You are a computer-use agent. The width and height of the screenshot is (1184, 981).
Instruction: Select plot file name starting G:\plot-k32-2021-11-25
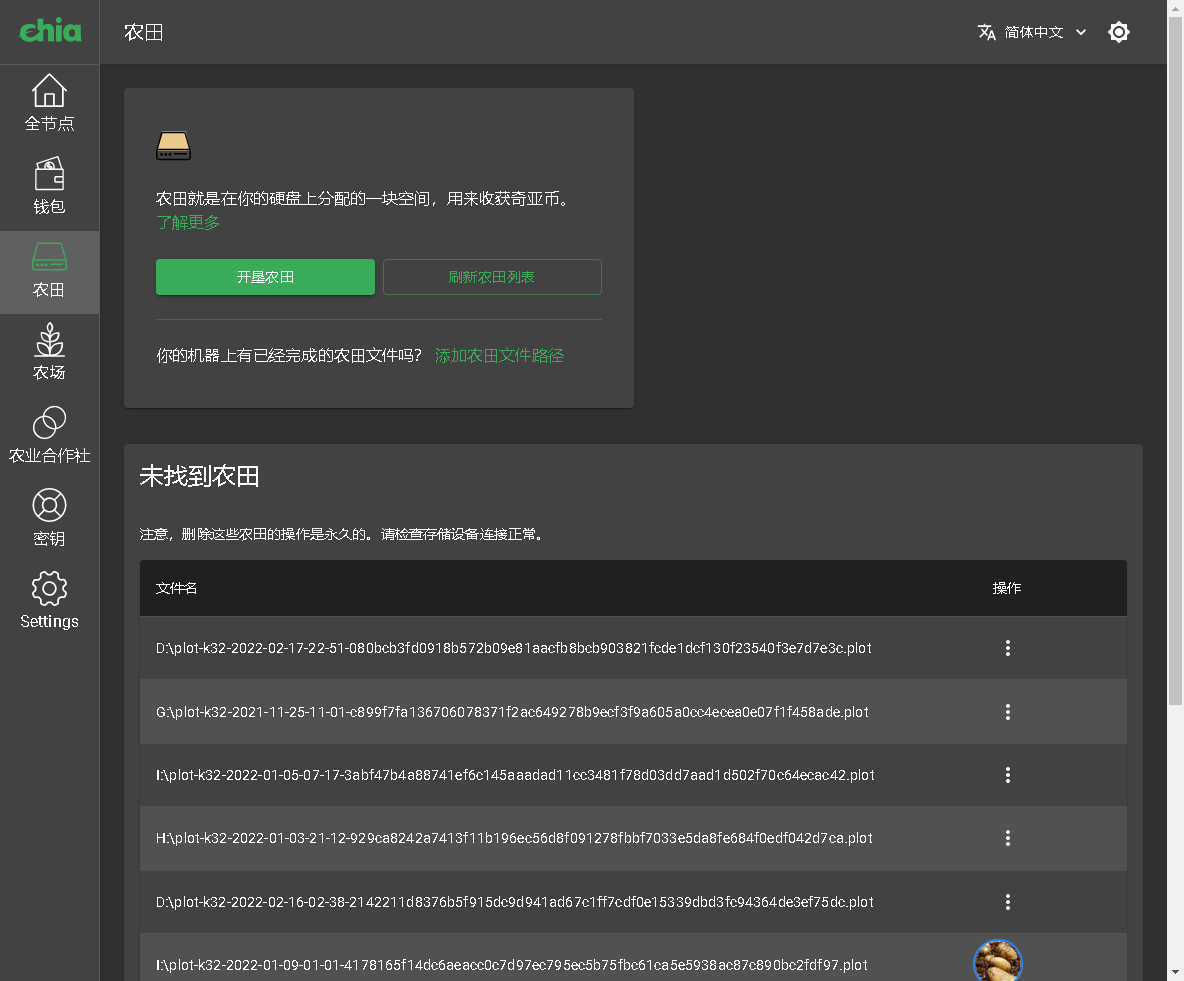click(x=512, y=712)
